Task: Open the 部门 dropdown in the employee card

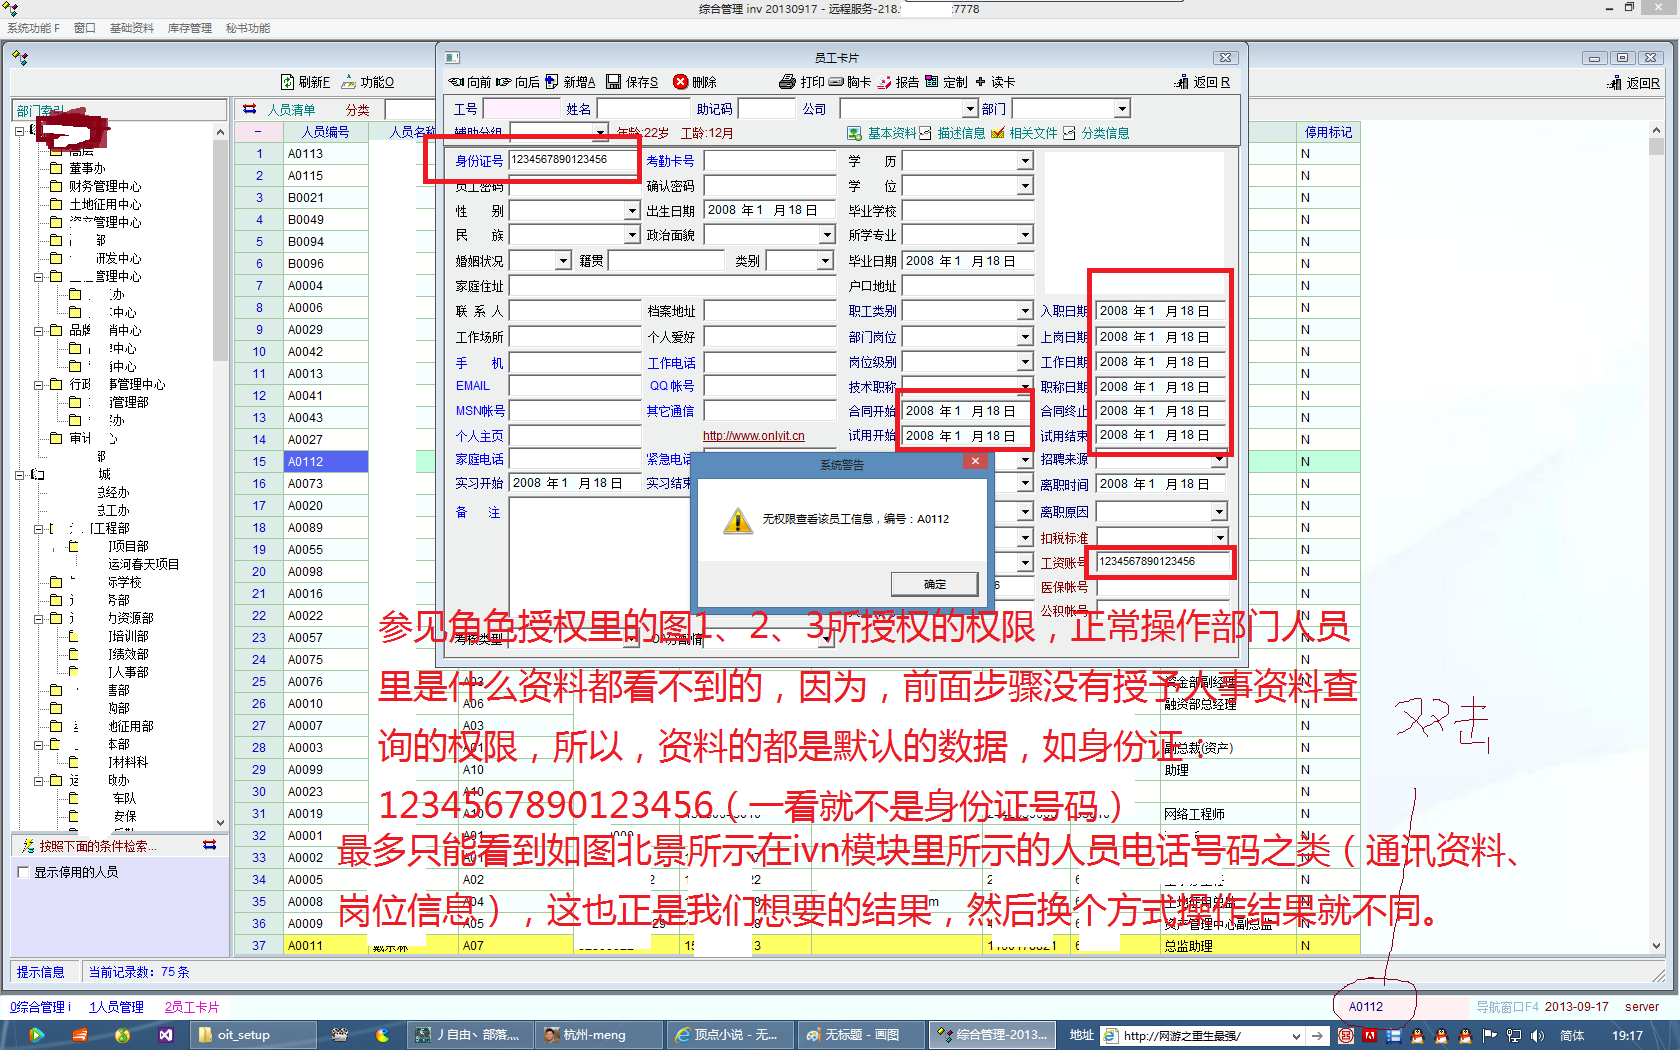Action: [x=1122, y=109]
